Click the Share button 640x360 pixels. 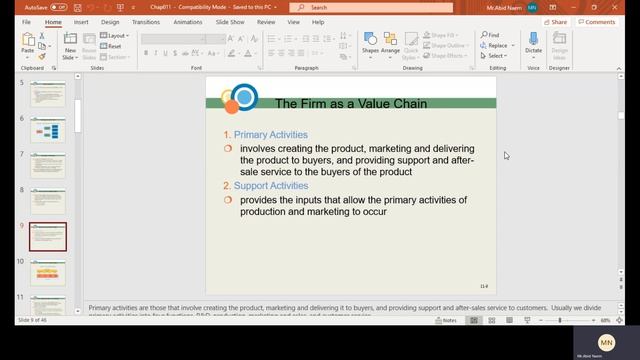coord(556,22)
